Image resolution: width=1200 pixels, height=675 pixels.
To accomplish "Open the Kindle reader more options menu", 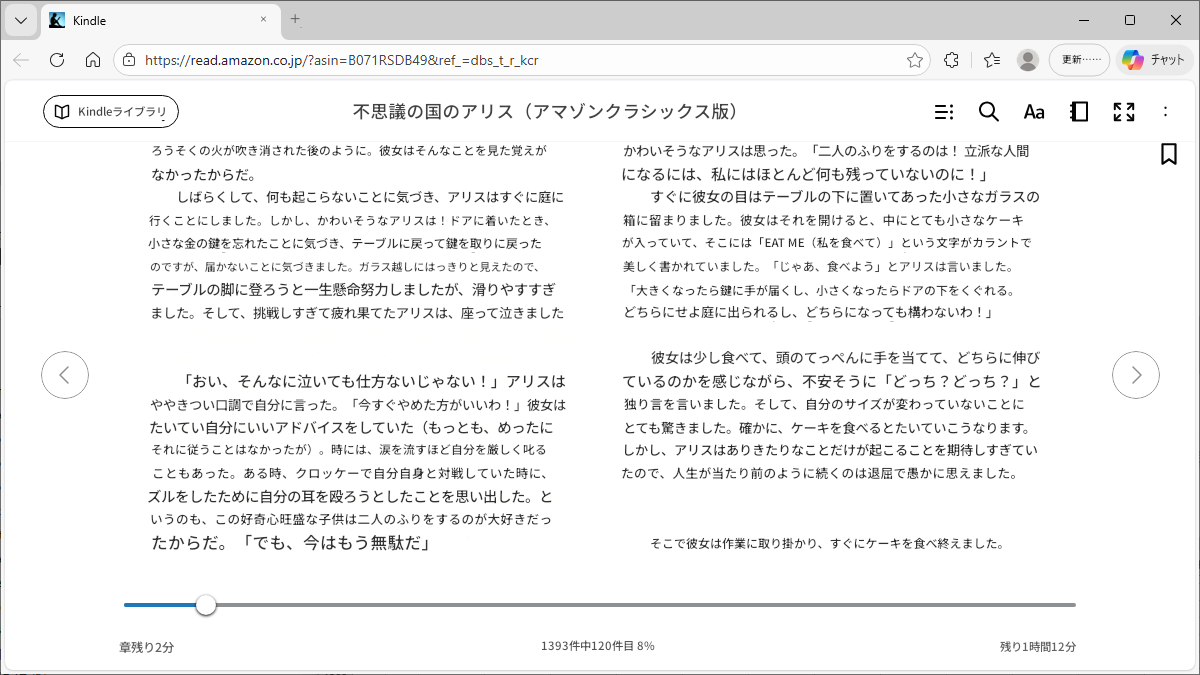I will coord(1165,112).
